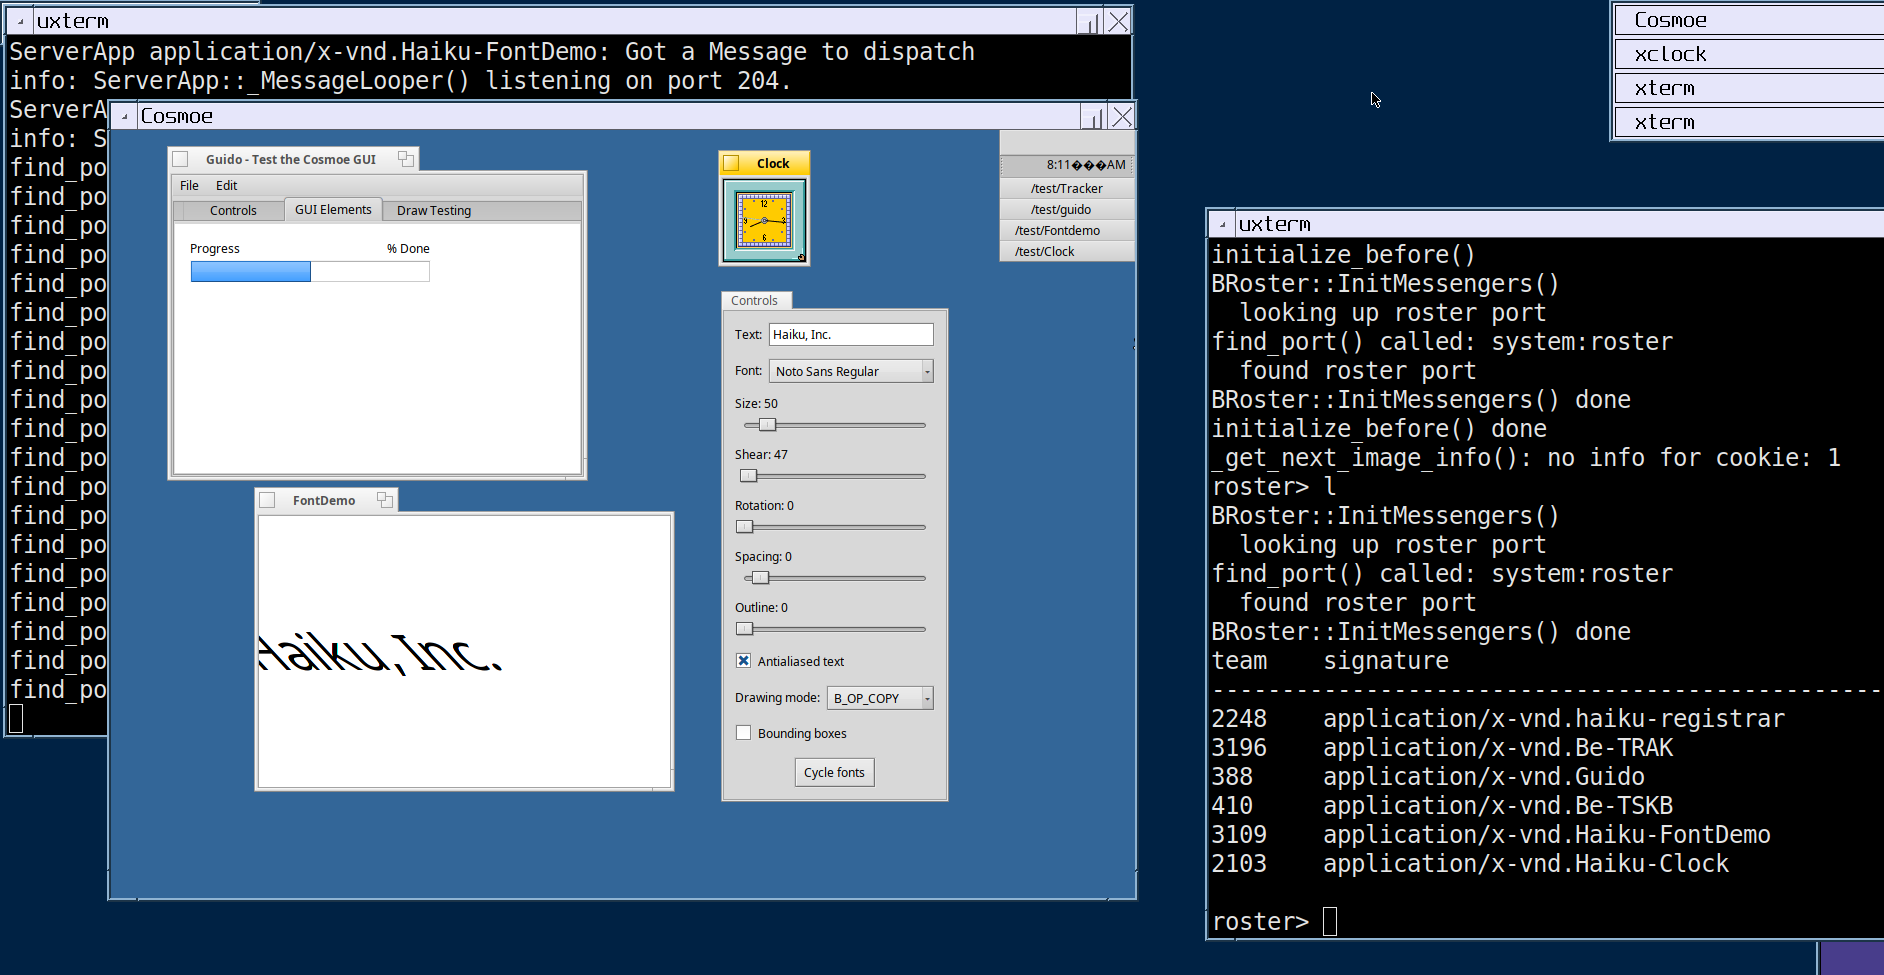Enable the Bounding boxes checkbox
The image size is (1884, 975).
point(744,733)
